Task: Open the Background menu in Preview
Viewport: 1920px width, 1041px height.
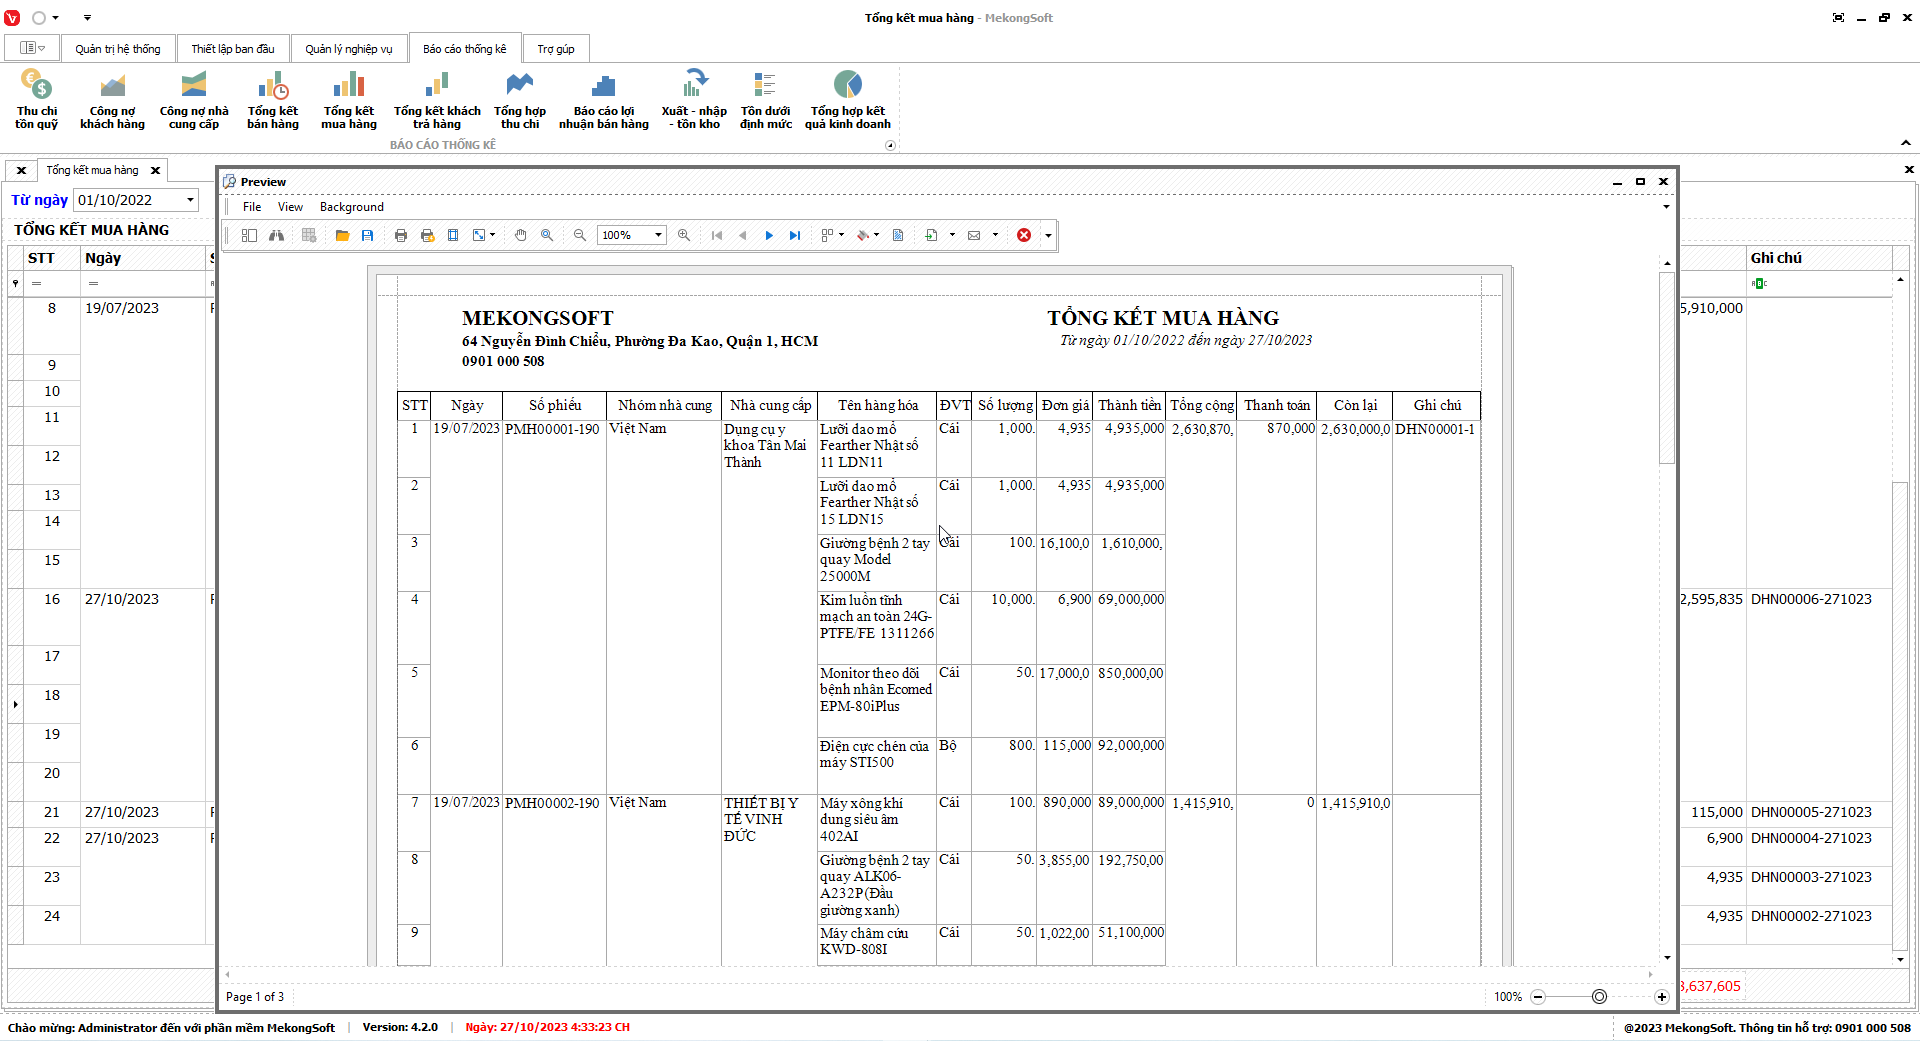Action: pos(351,207)
